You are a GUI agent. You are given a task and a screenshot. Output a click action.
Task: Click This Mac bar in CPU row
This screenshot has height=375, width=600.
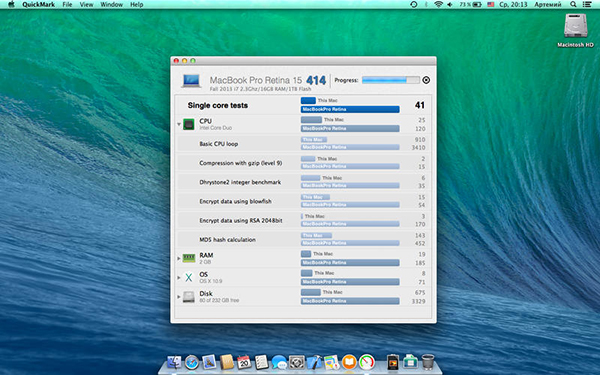[x=311, y=120]
